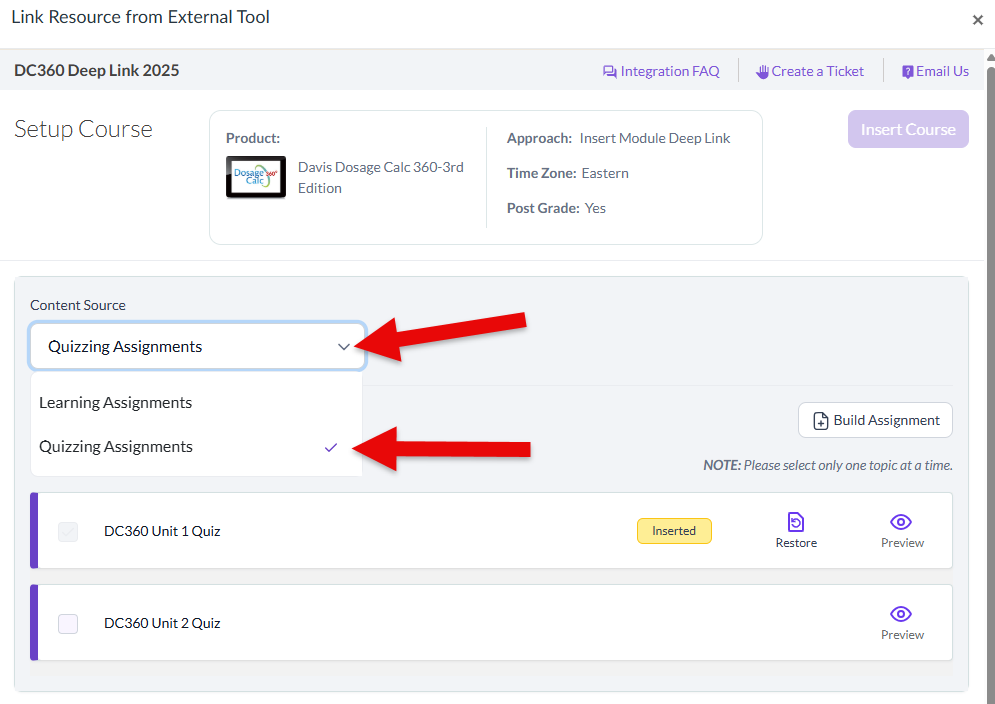Image resolution: width=995 pixels, height=704 pixels.
Task: Click the Build Assignment document-plus icon
Action: tap(821, 420)
